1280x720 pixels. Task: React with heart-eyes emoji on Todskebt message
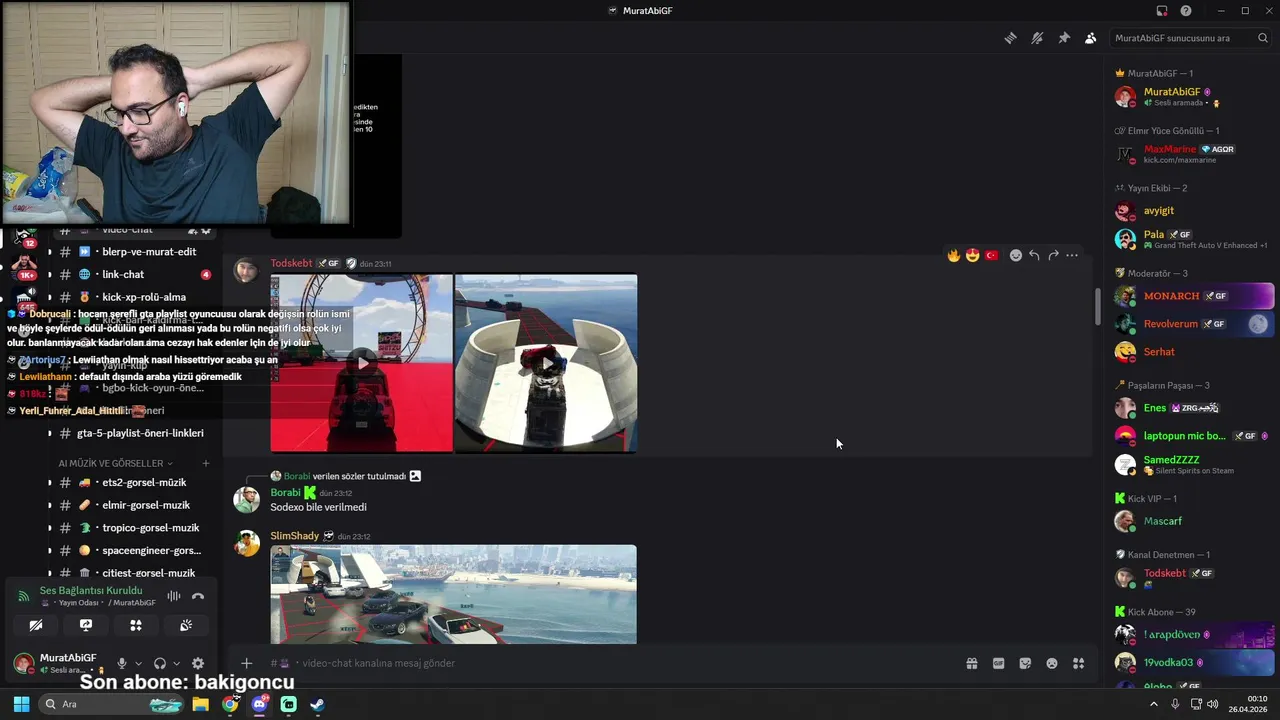tap(973, 255)
